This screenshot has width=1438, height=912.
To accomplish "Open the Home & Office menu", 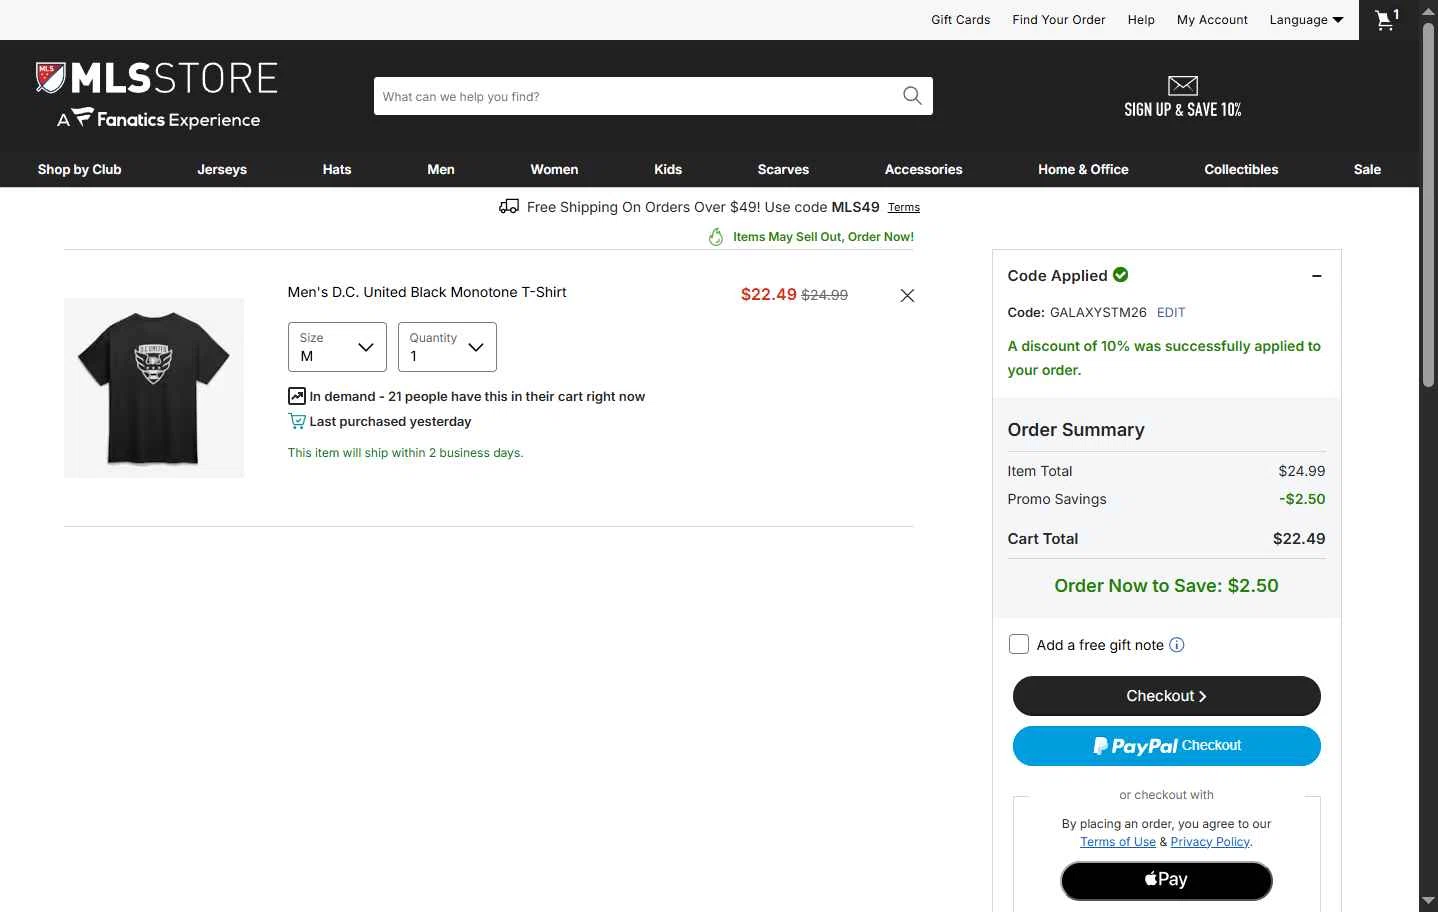I will pyautogui.click(x=1083, y=169).
